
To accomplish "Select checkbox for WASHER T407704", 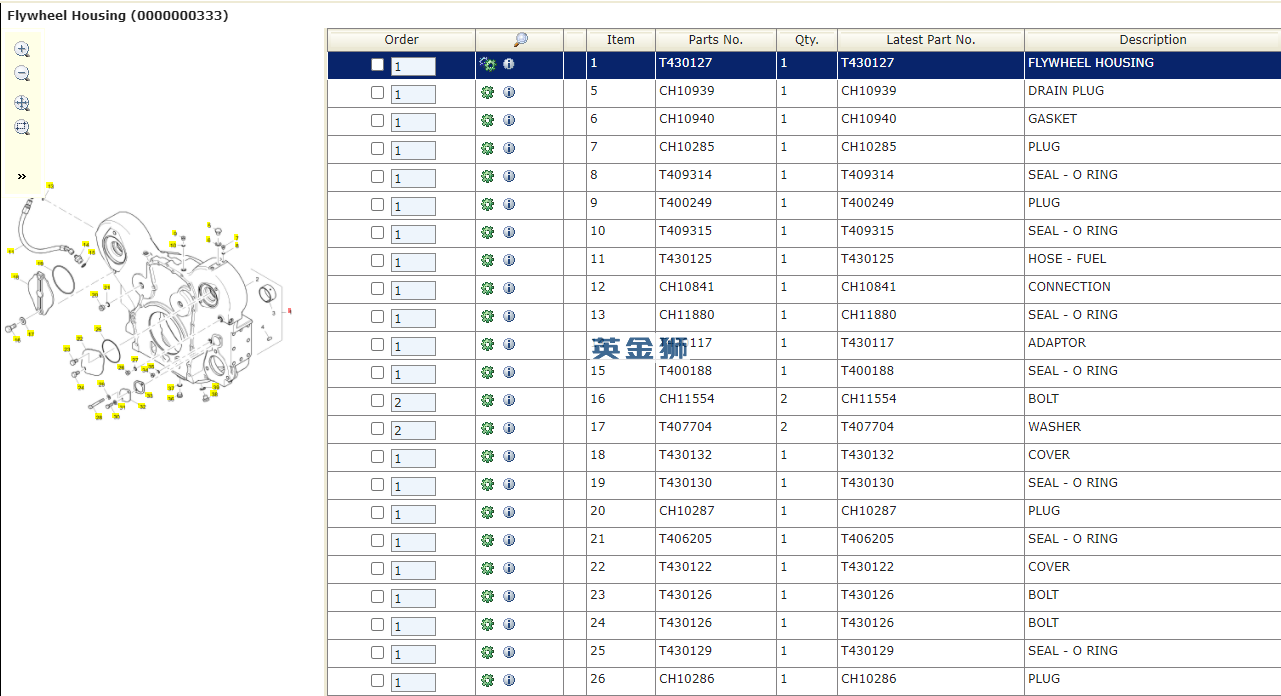I will (x=377, y=428).
